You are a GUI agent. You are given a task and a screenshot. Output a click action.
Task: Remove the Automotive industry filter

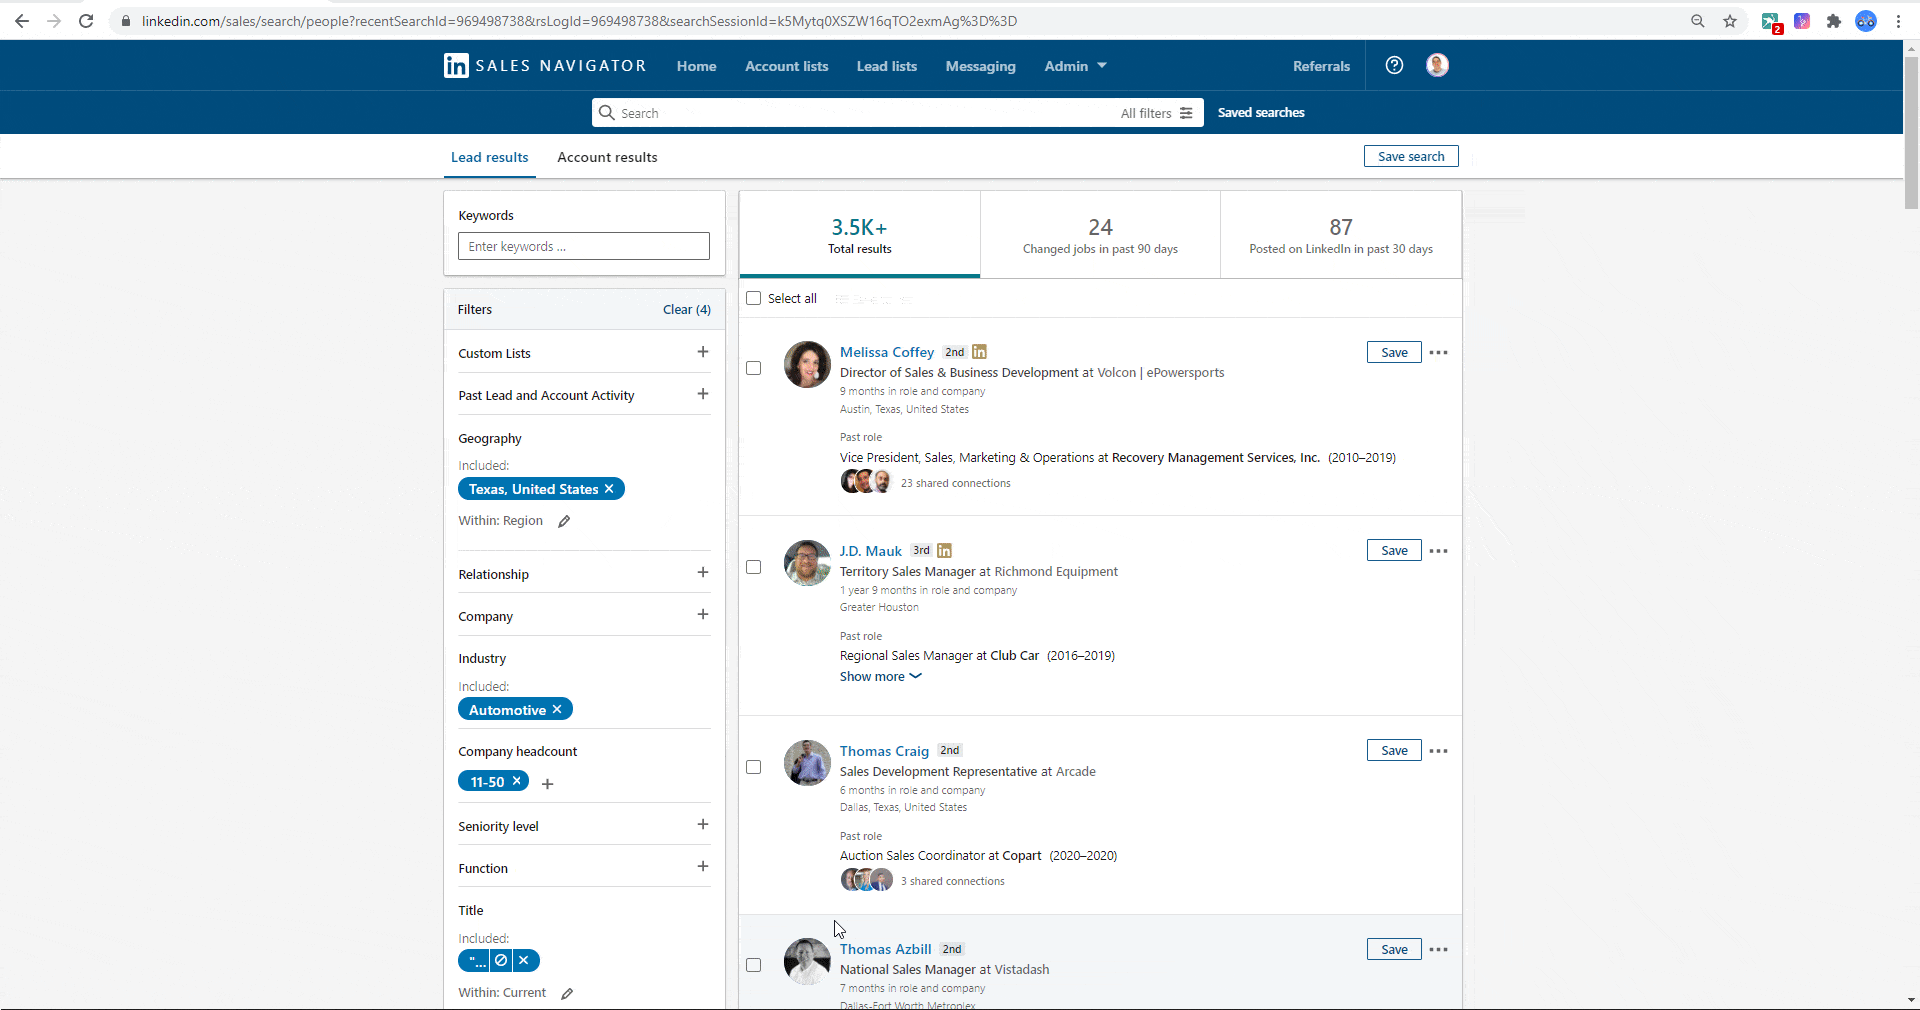pos(557,709)
